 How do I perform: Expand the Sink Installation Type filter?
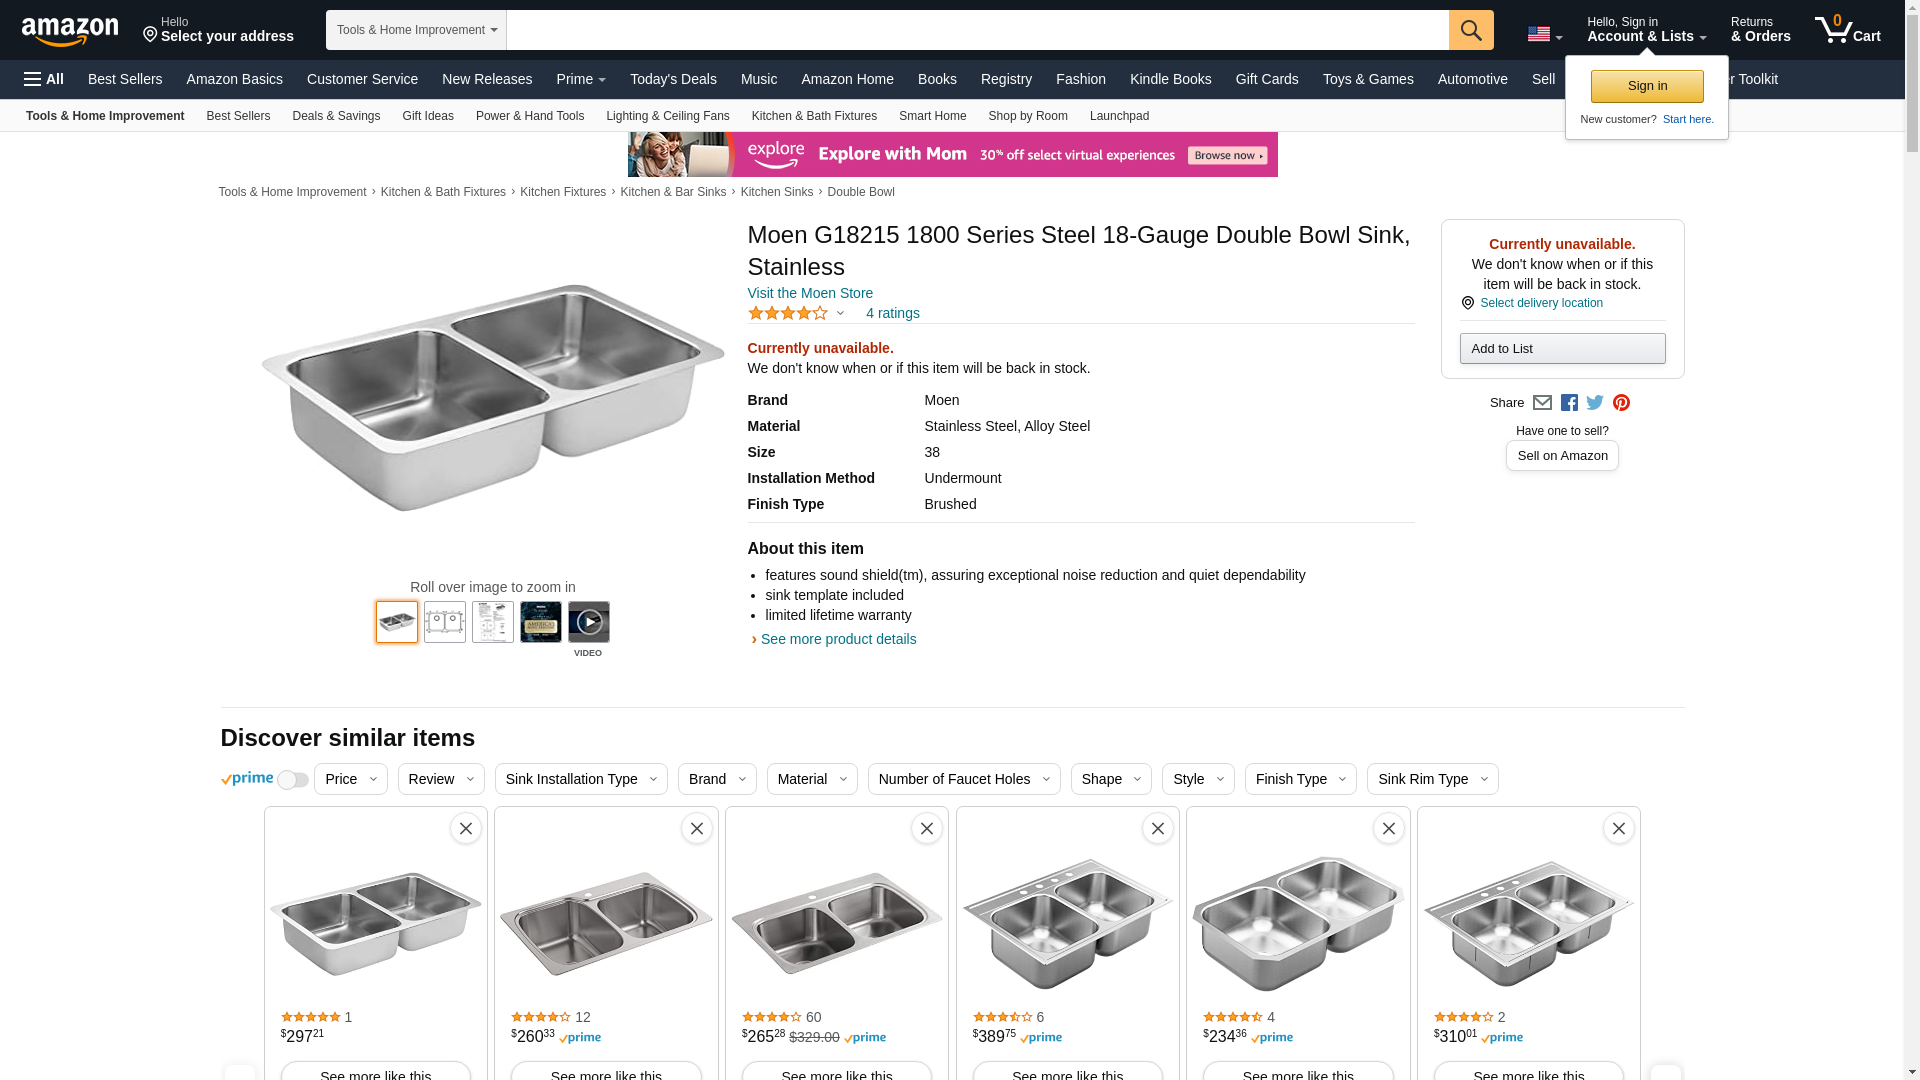(x=581, y=779)
